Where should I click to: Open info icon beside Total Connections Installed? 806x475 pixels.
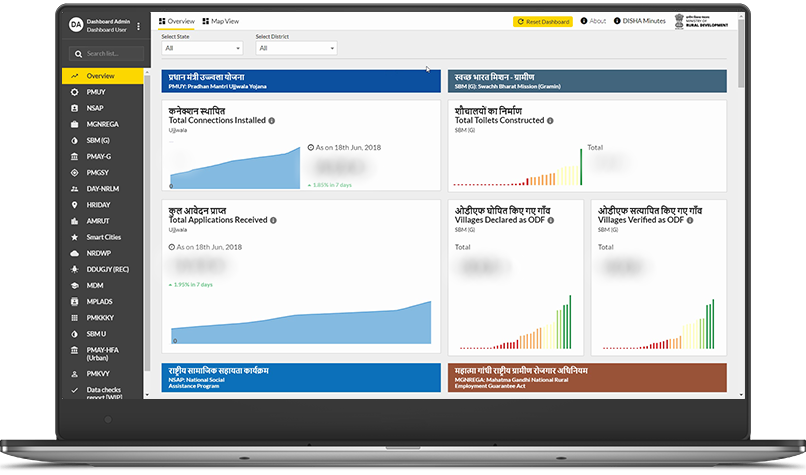coord(272,121)
